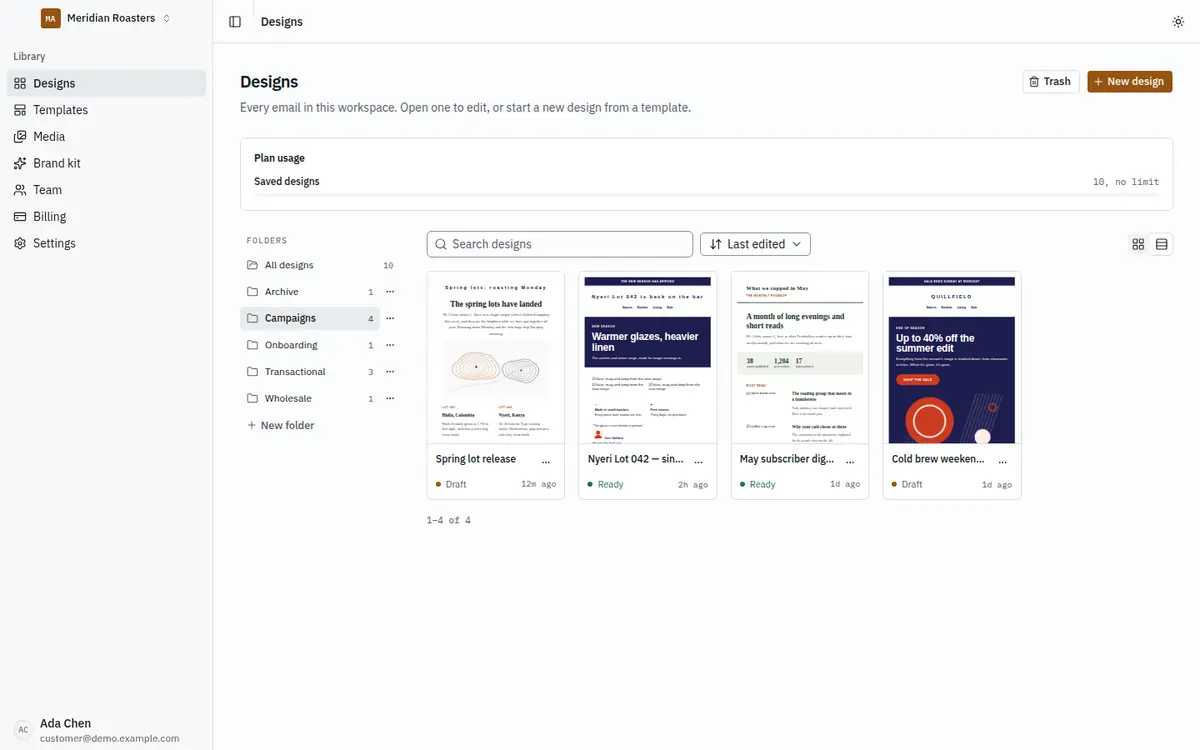Select the Campaigns folder
Image resolution: width=1200 pixels, height=750 pixels.
tap(310, 318)
